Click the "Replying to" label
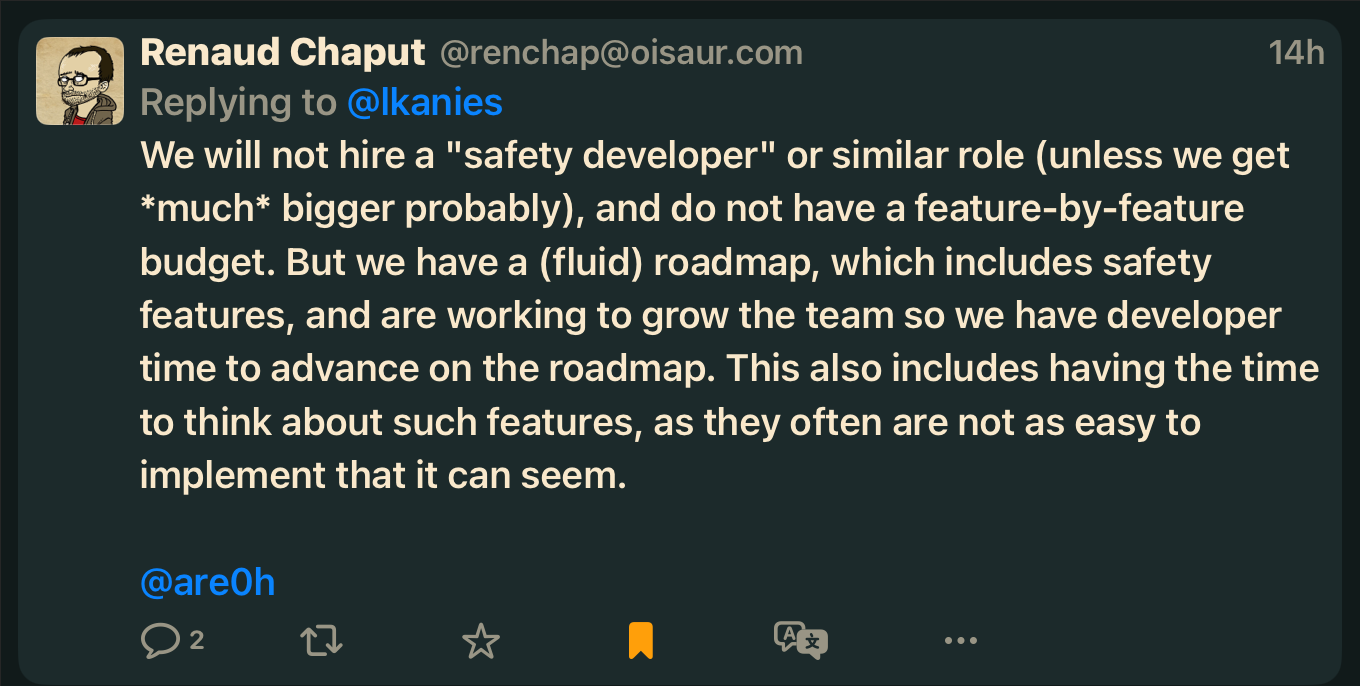Screen dimensions: 1360x686 coord(238,102)
